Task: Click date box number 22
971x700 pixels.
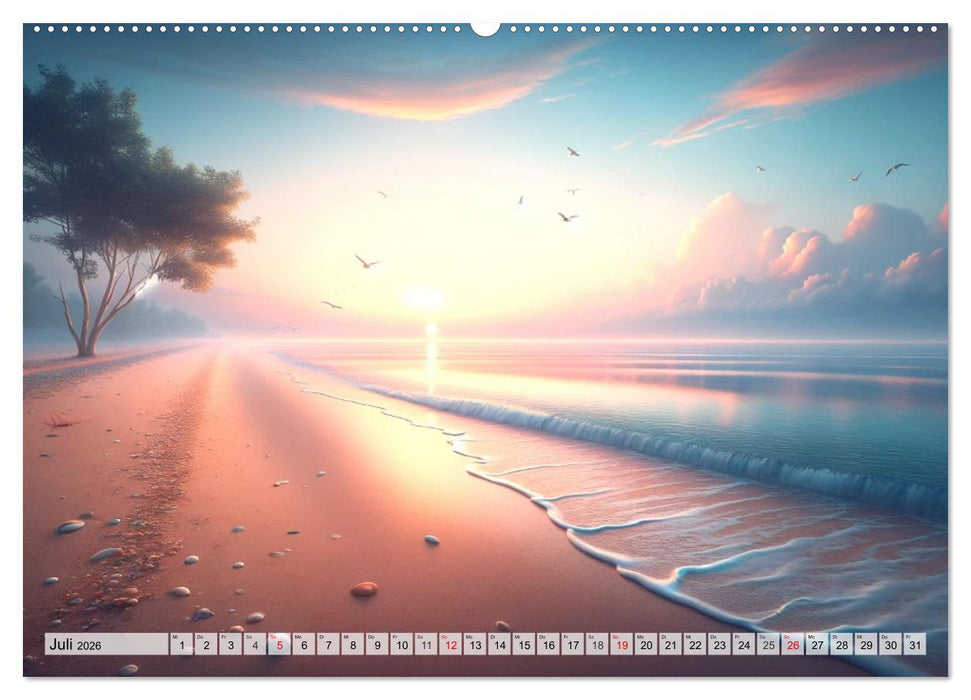Action: click(x=695, y=644)
